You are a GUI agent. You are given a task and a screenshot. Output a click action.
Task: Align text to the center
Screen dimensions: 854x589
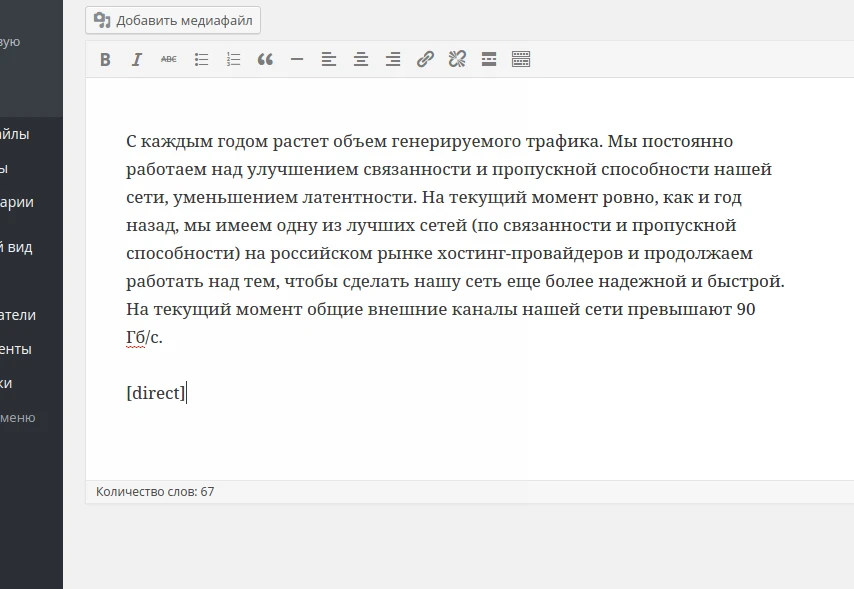click(361, 59)
